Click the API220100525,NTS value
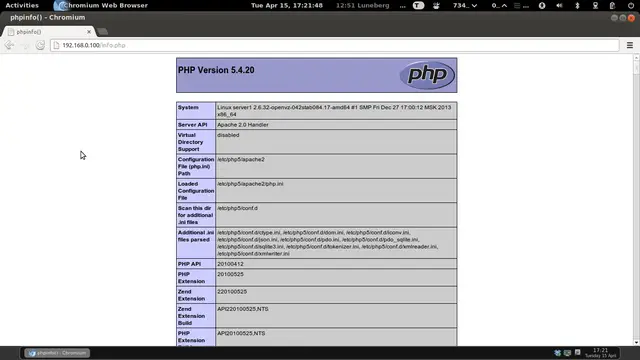This screenshot has width=640, height=360. [243, 309]
